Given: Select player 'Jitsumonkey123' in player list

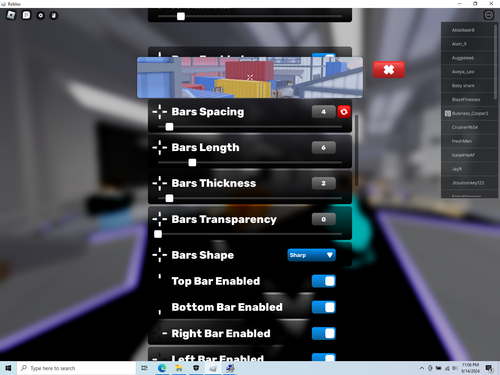Looking at the screenshot, I should click(468, 183).
